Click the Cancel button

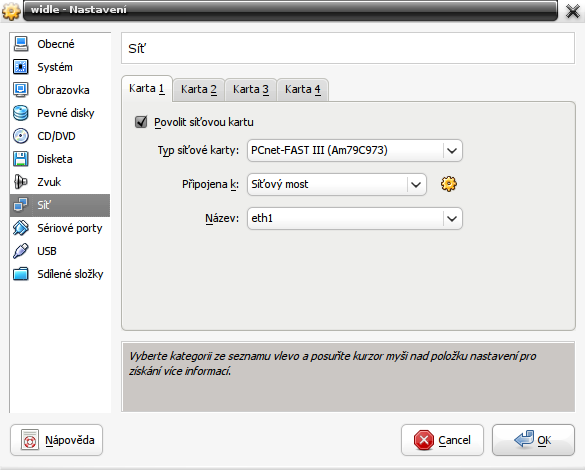click(x=442, y=440)
